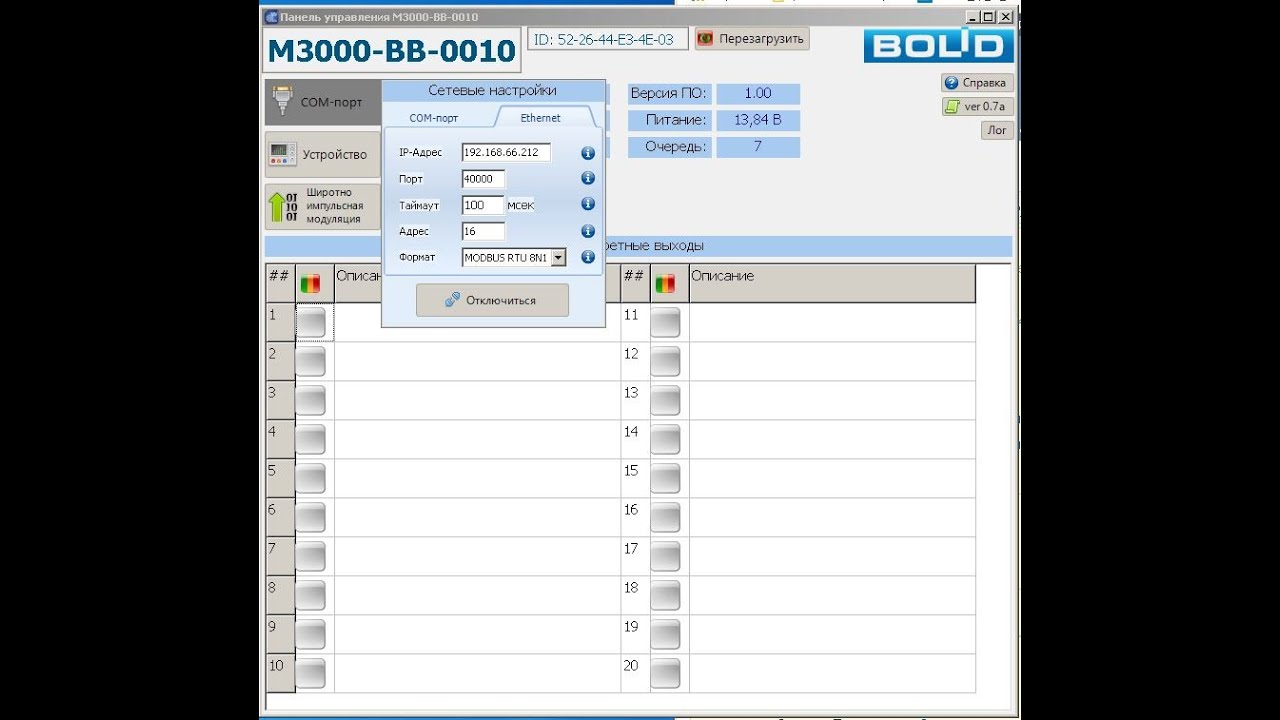The width and height of the screenshot is (1280, 720).
Task: Click the BOLID logo
Action: coord(939,45)
